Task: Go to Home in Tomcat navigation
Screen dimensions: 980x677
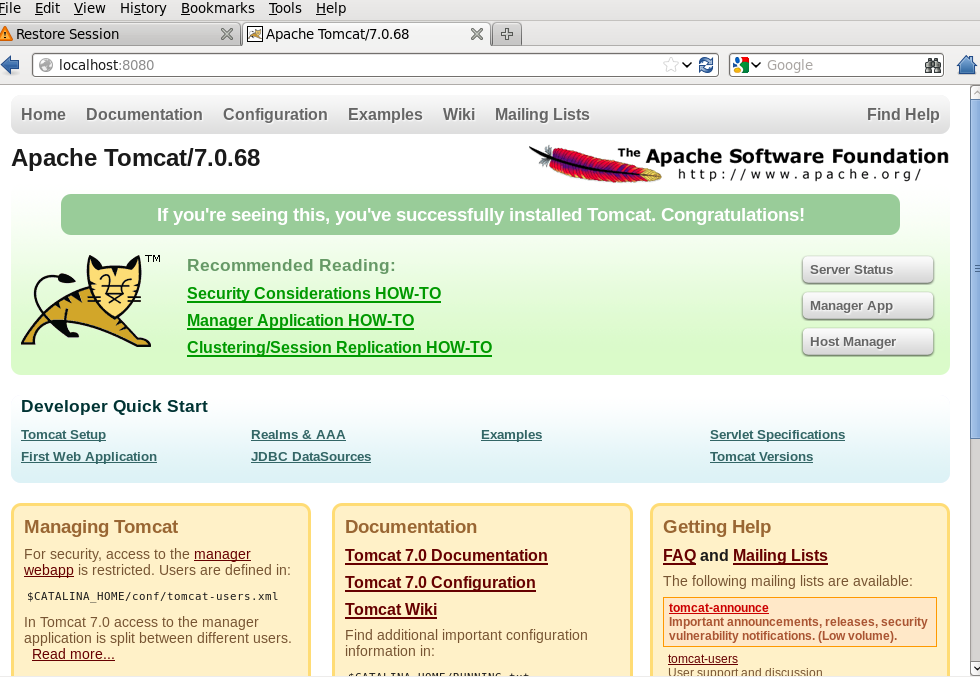Action: [x=43, y=114]
